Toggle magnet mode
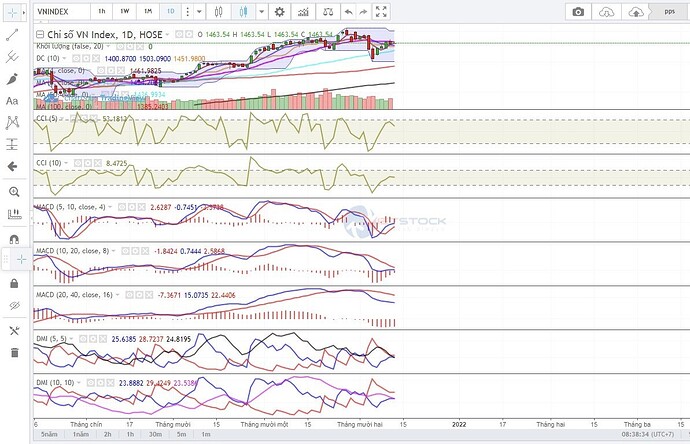The width and height of the screenshot is (690, 444). pyautogui.click(x=14, y=239)
